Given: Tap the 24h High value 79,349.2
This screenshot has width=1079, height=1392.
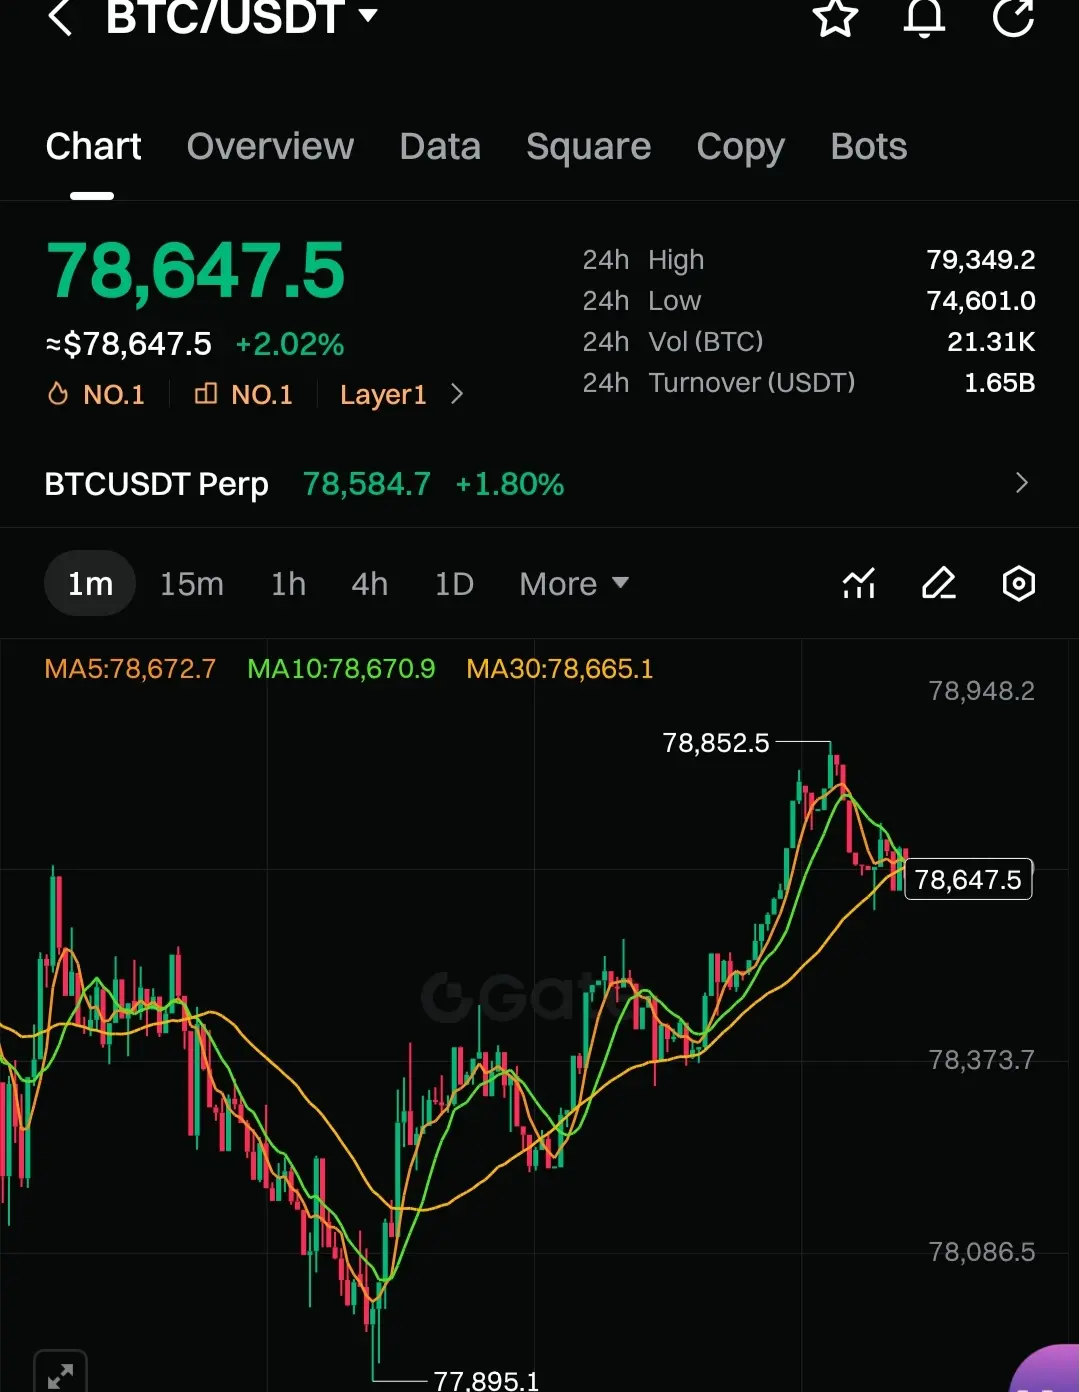Looking at the screenshot, I should pos(981,260).
